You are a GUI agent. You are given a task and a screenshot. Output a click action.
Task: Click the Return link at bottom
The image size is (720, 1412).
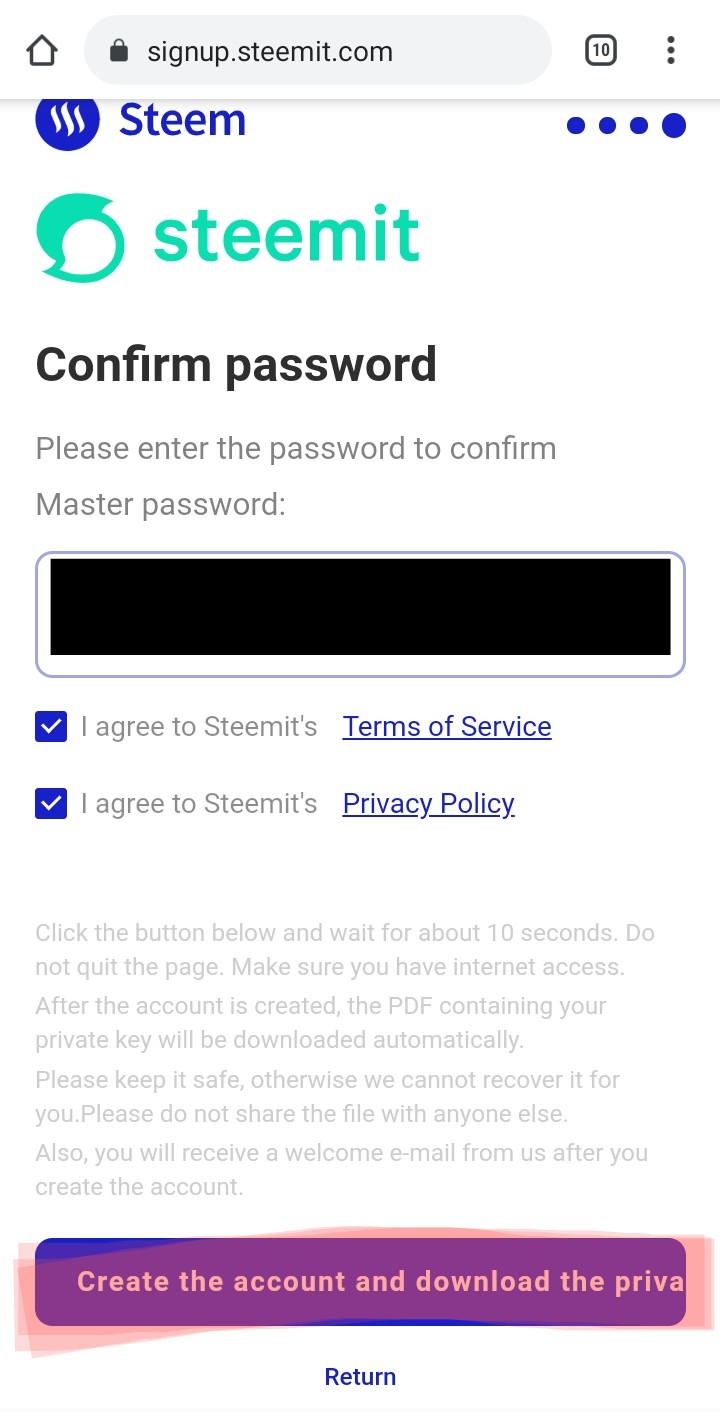360,1377
